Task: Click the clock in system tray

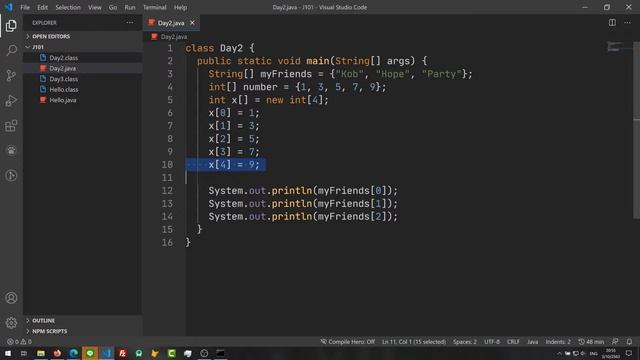Action: pyautogui.click(x=611, y=353)
